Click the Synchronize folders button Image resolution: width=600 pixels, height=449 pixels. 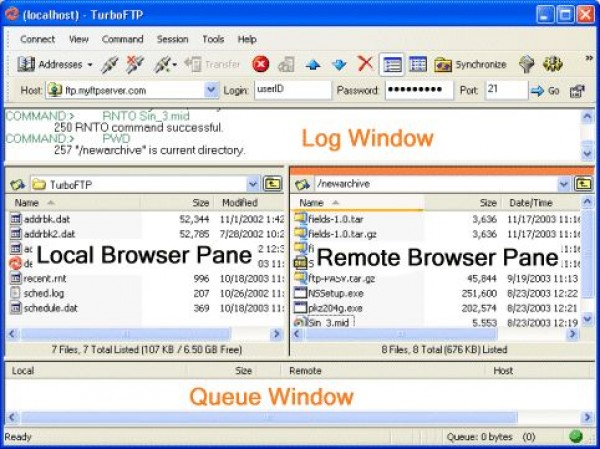point(470,64)
